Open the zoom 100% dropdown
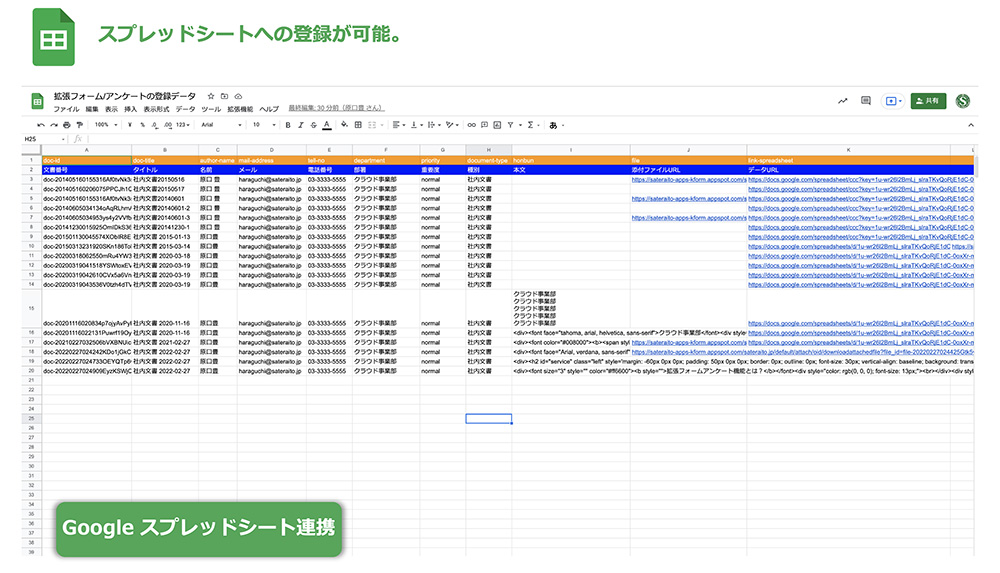Image resolution: width=1000 pixels, height=573 pixels. [106, 125]
